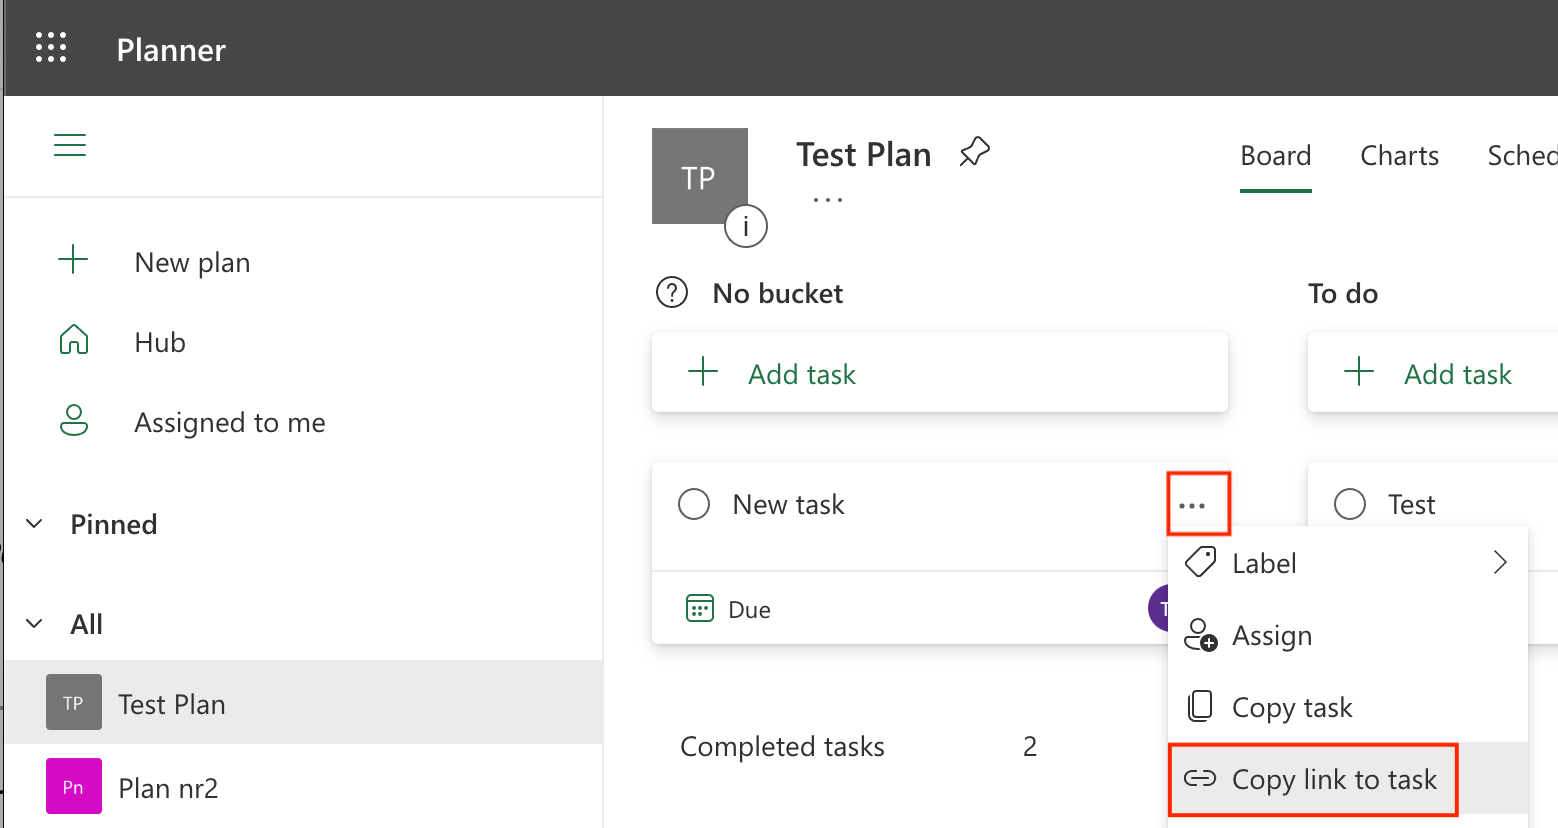The width and height of the screenshot is (1558, 828).
Task: Mark the Test task as complete
Action: 1350,503
